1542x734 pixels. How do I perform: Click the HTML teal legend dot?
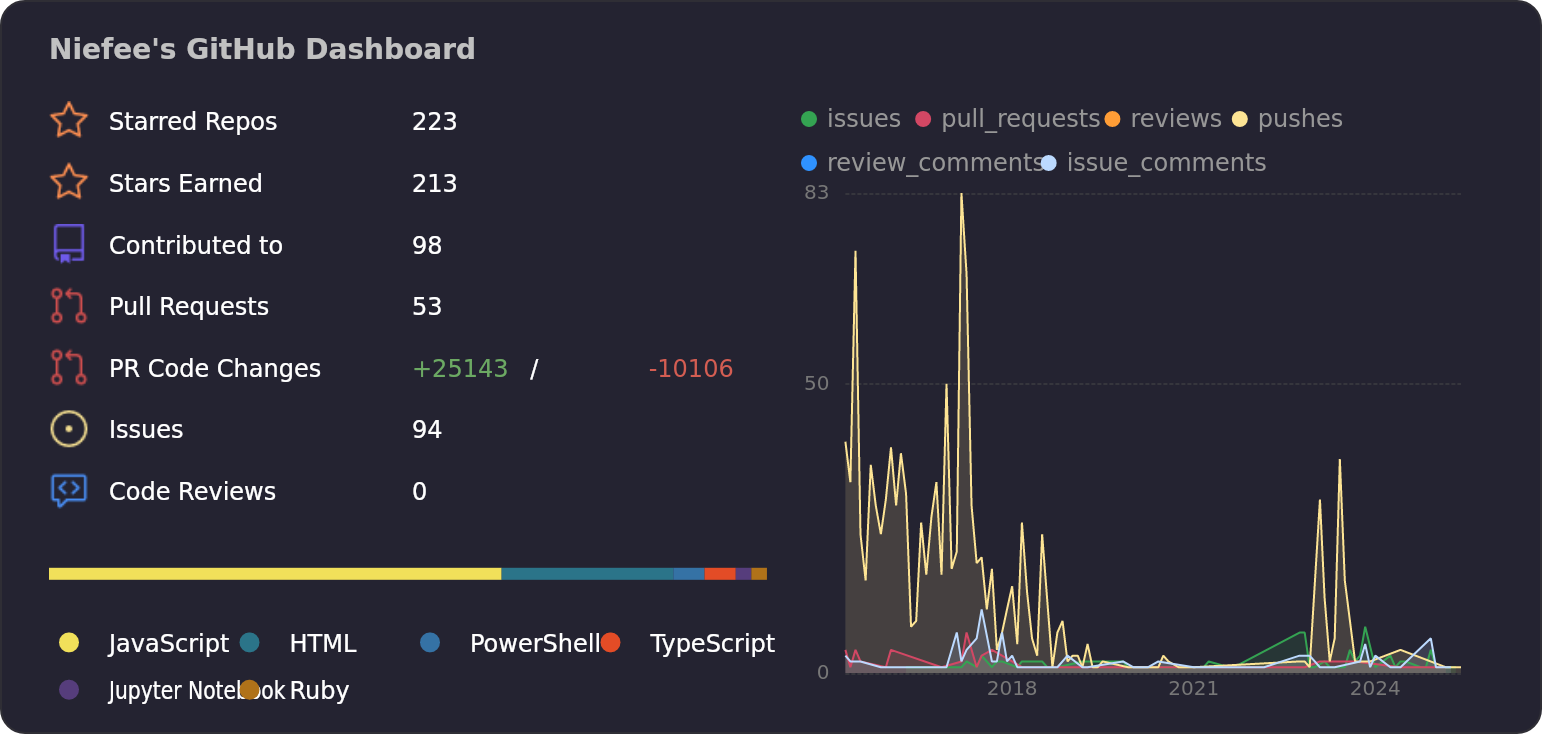249,643
